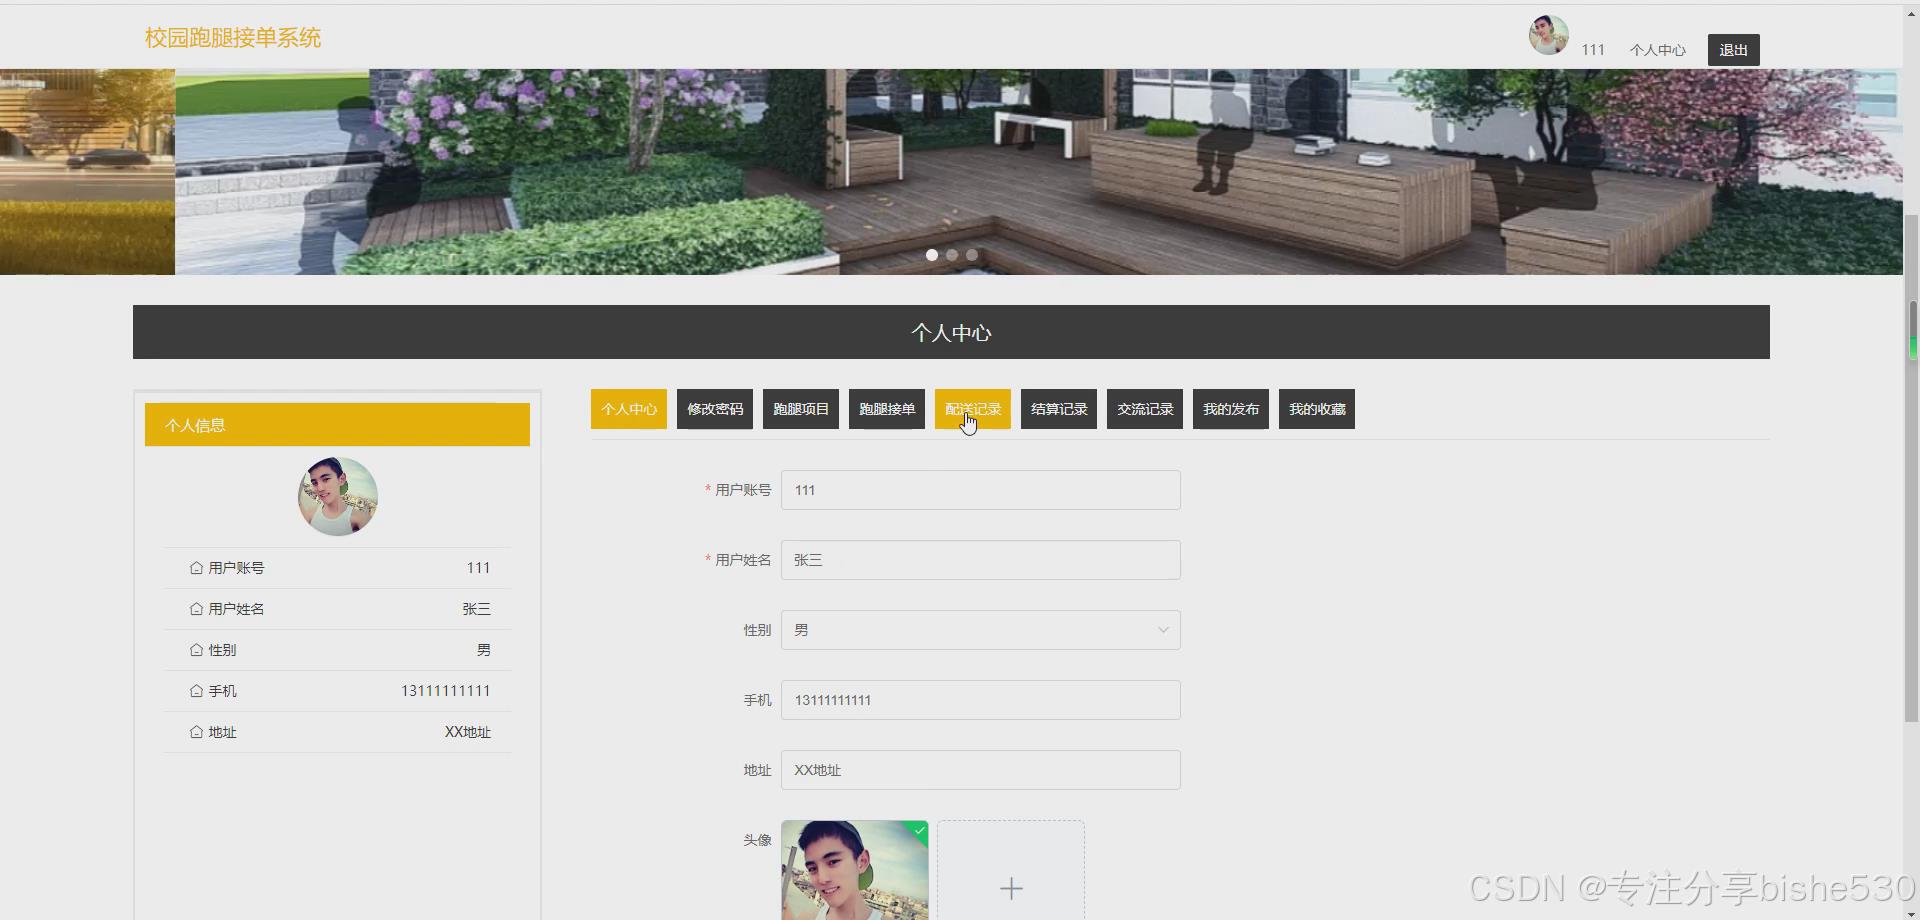Click the home icon beside 用户姓名
Viewport: 1920px width, 920px height.
coord(196,609)
